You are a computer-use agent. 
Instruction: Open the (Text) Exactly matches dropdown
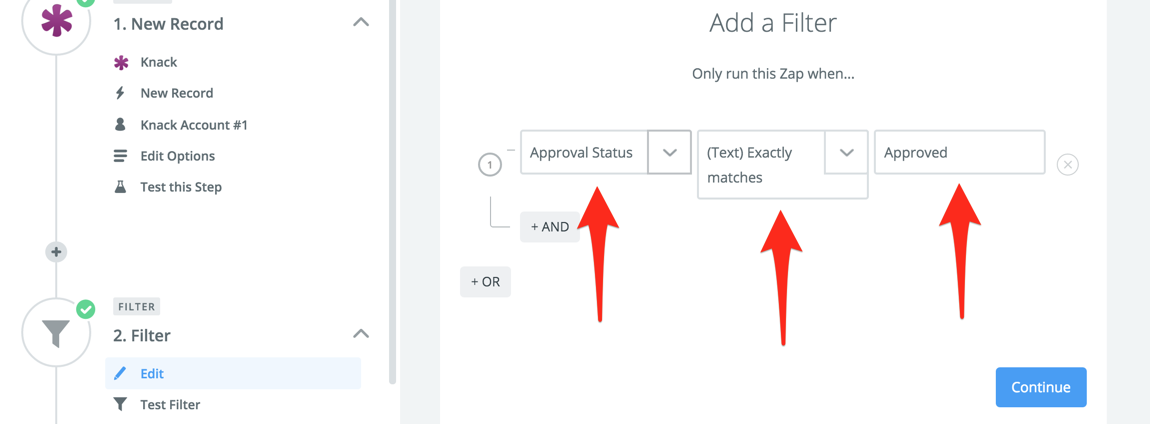(846, 153)
